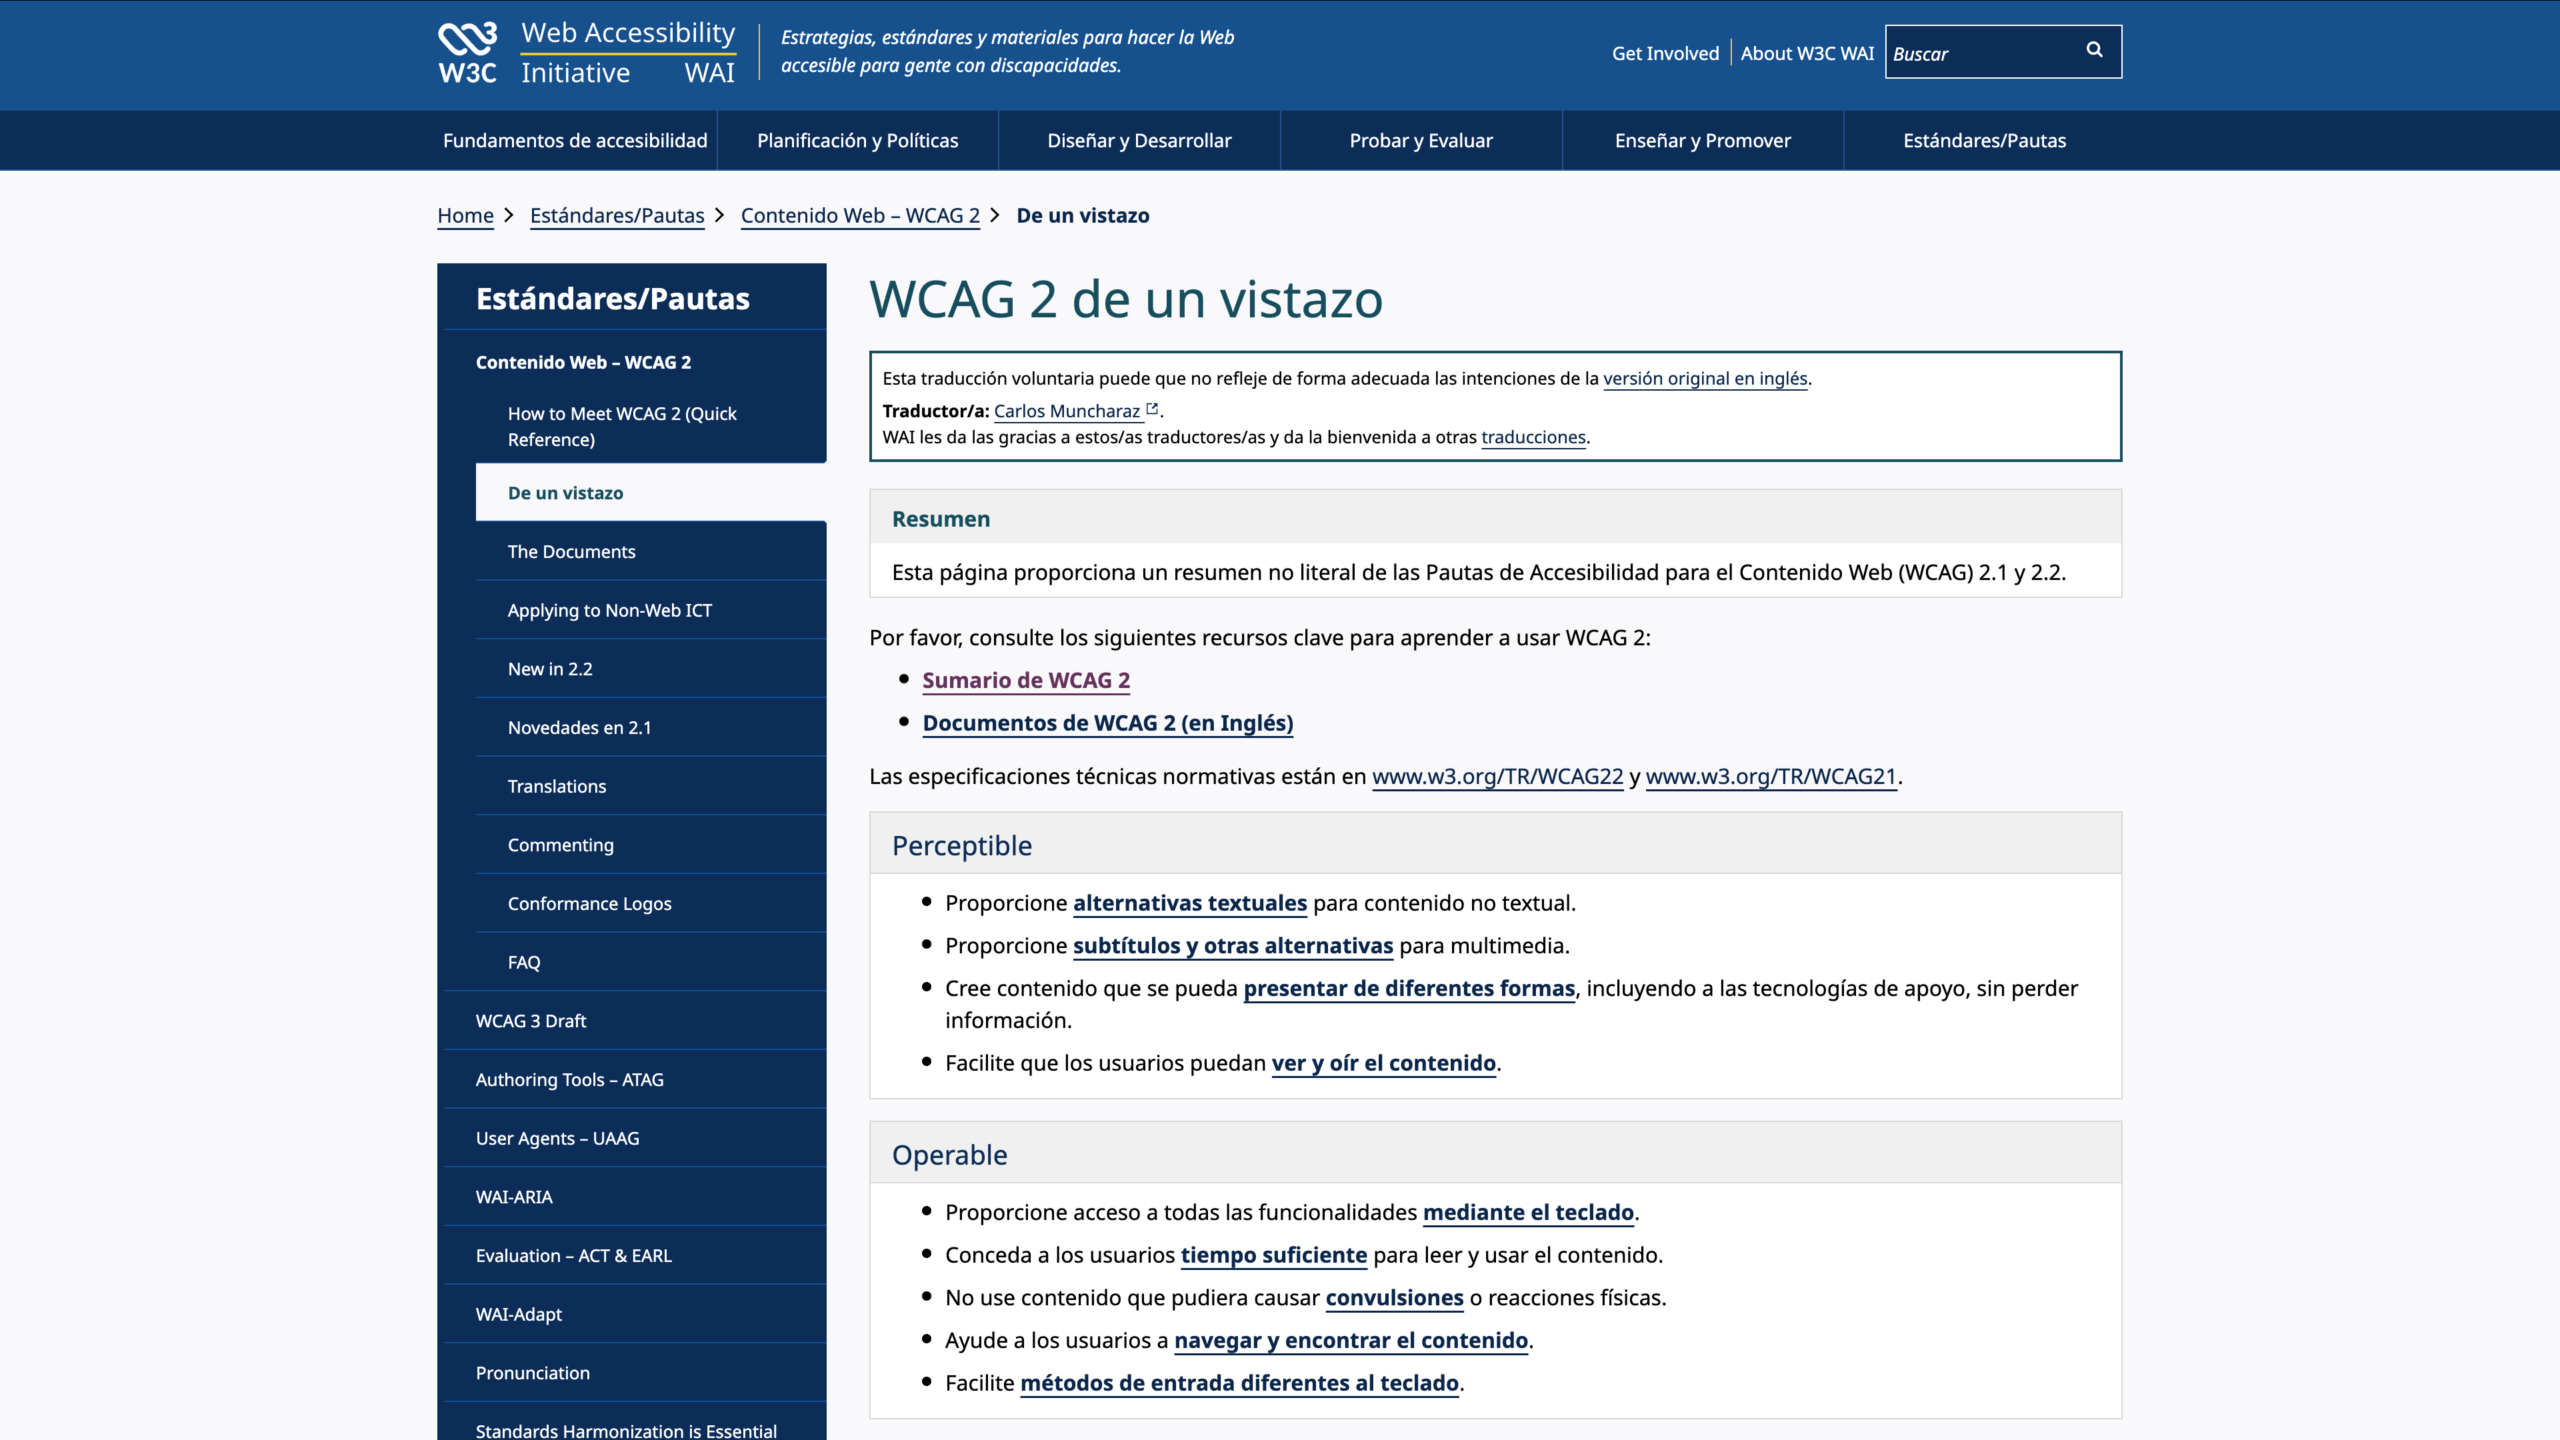The image size is (2560, 1440).
Task: Open Fundamentos de accesibilidad menu
Action: [x=575, y=140]
